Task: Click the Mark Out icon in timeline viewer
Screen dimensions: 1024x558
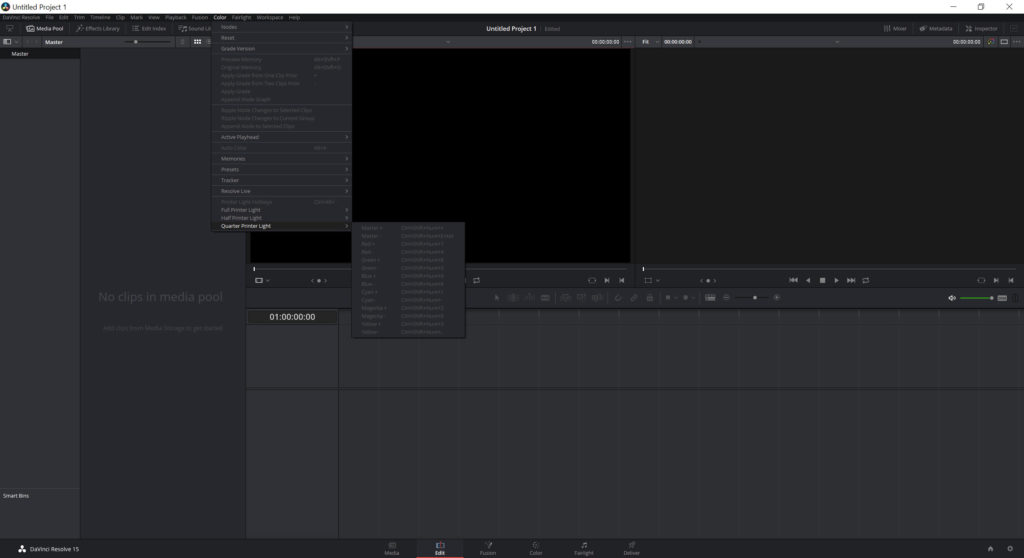Action: click(x=1011, y=280)
